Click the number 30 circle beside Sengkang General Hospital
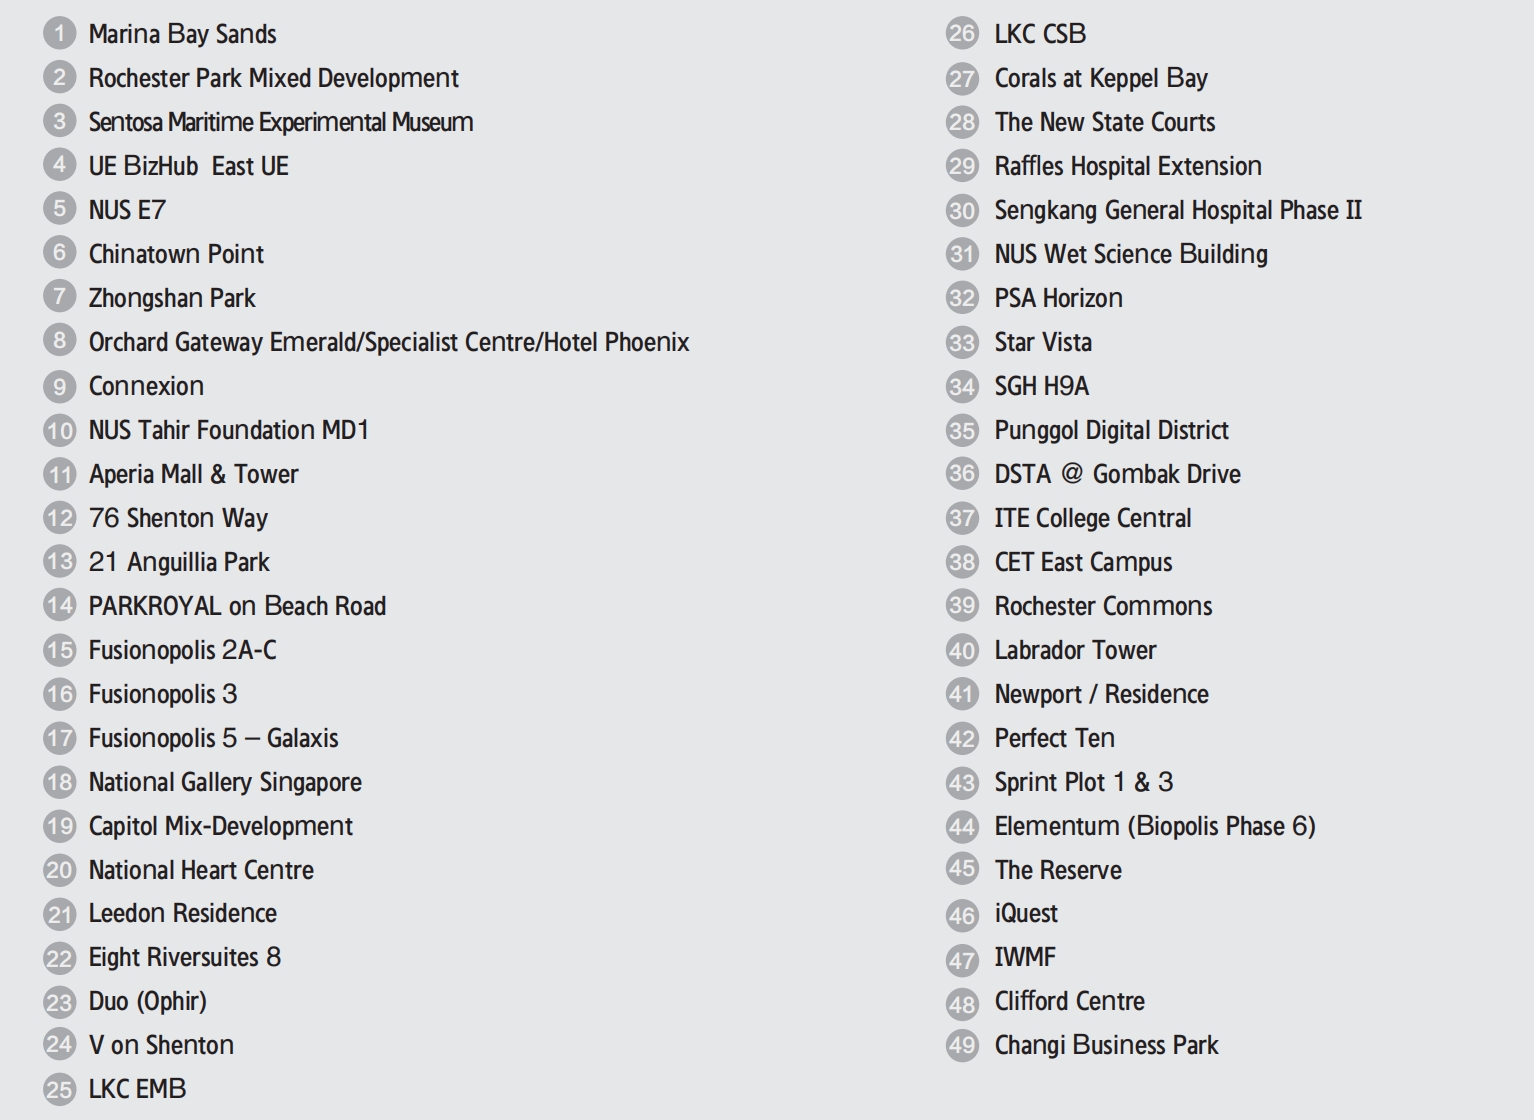Screen dimensions: 1534x1120 (962, 210)
